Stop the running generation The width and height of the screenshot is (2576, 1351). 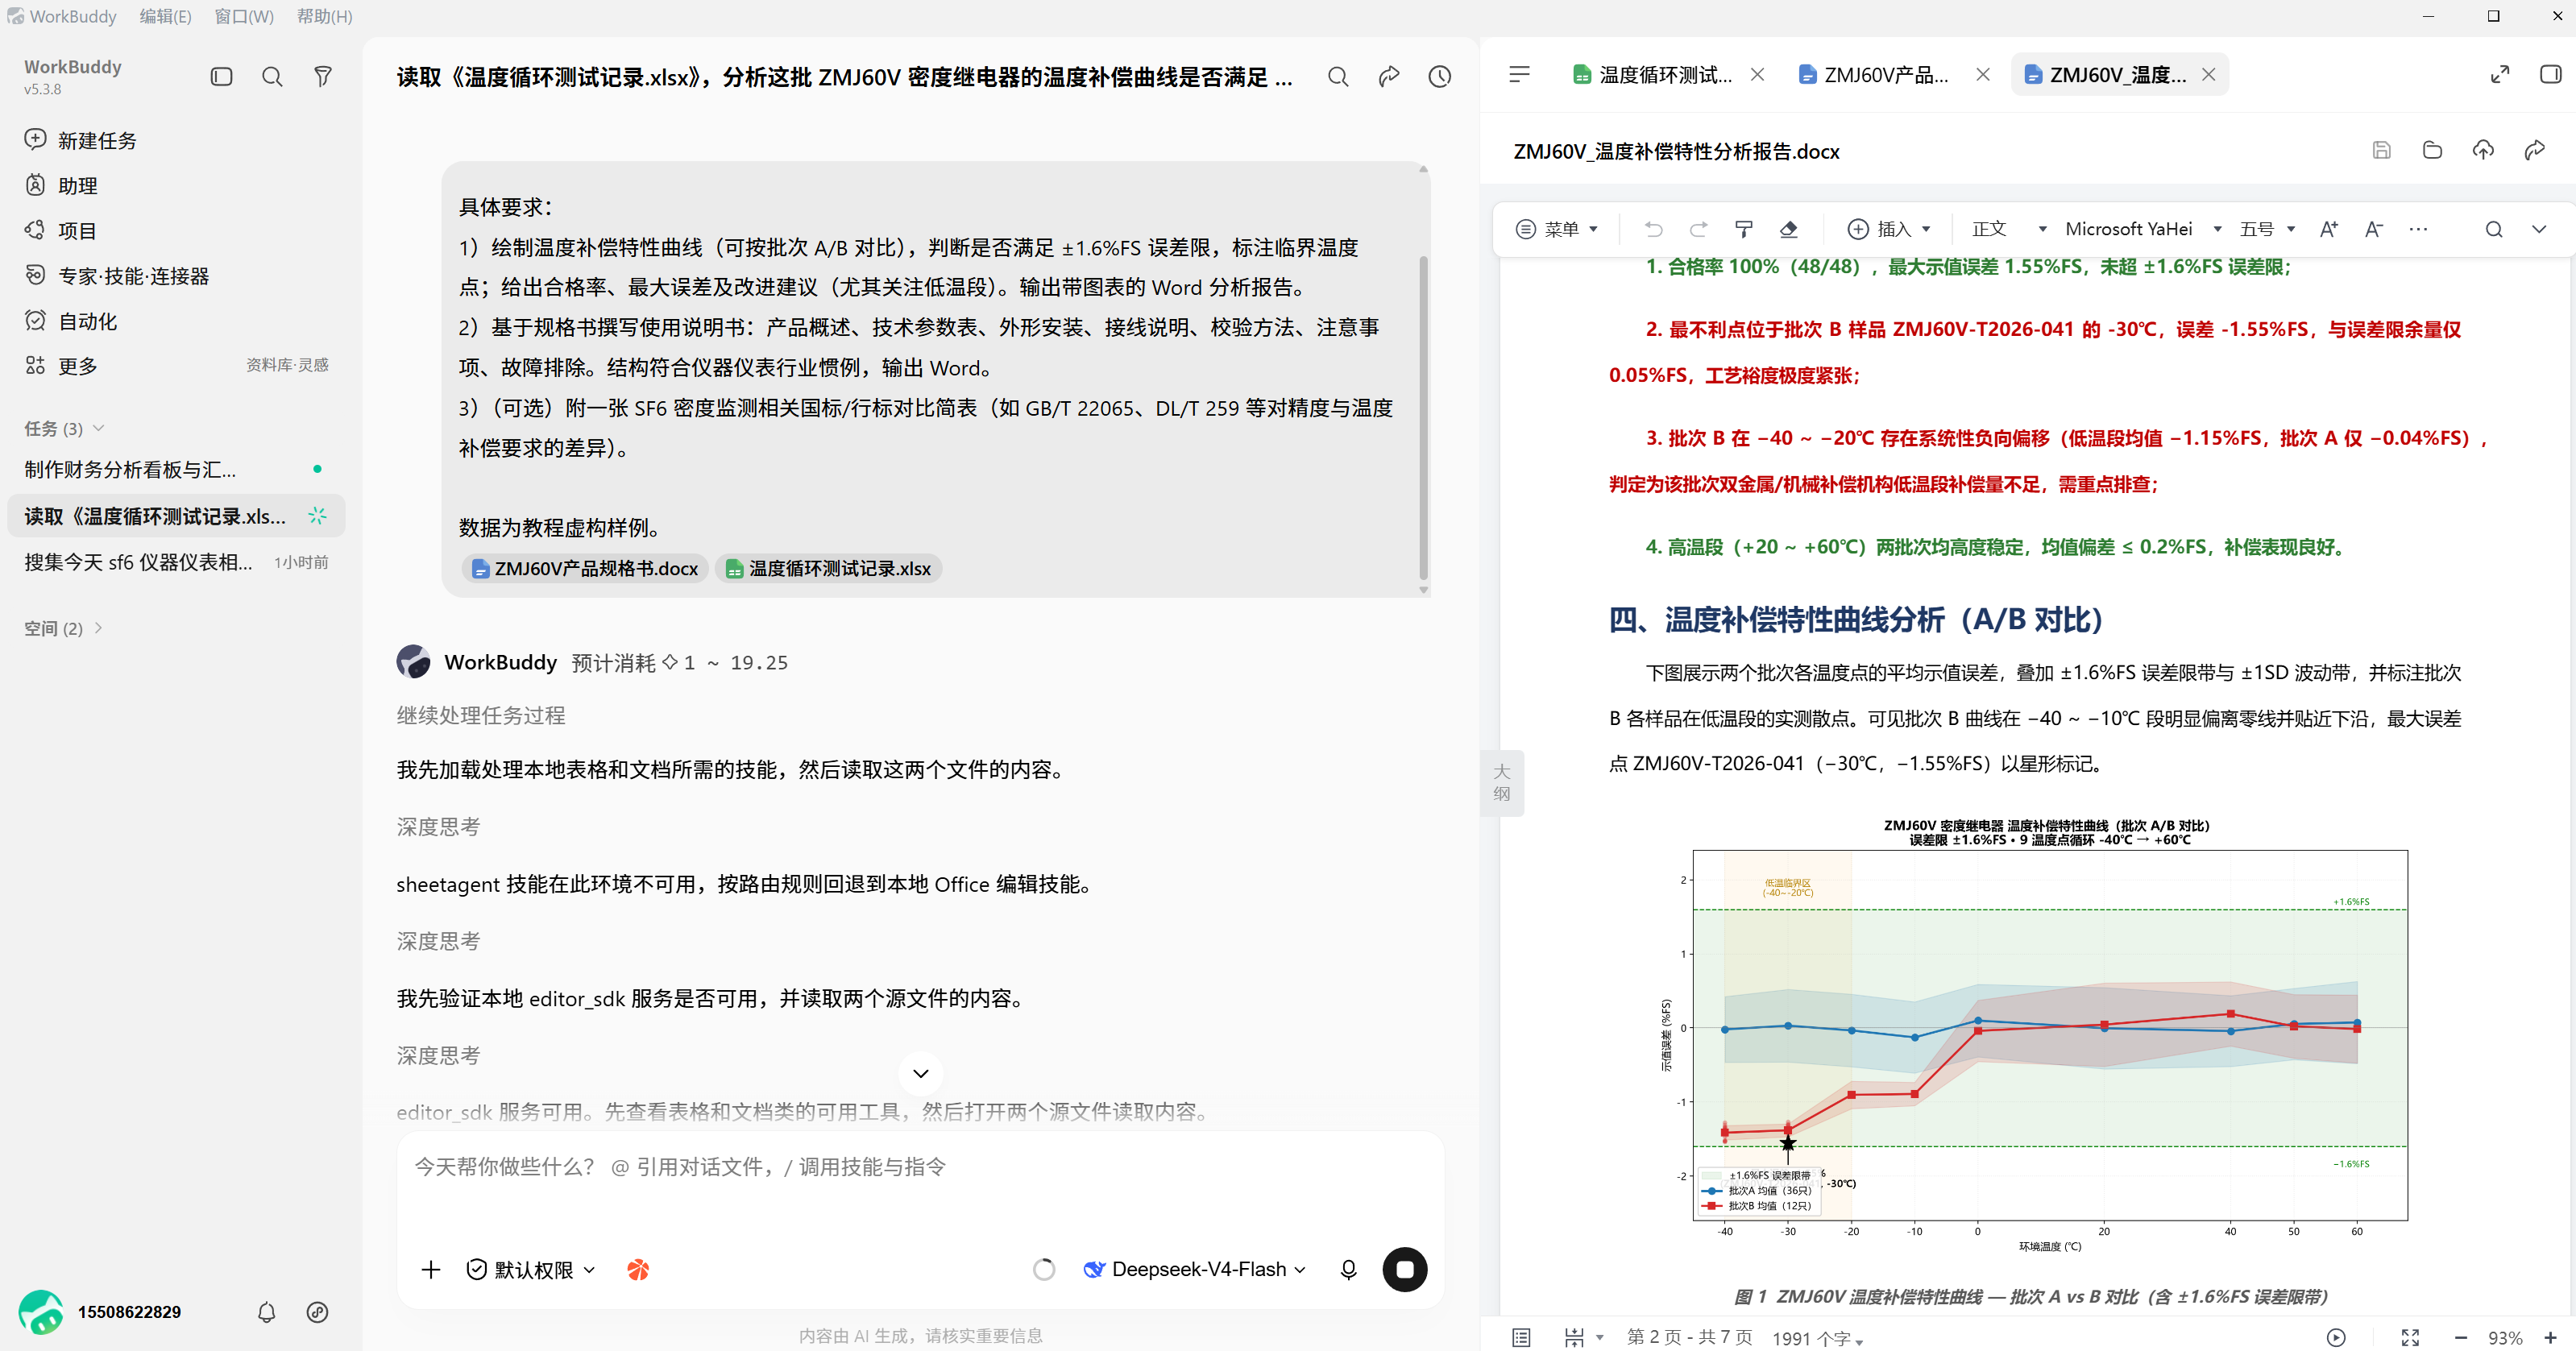tap(1404, 1269)
